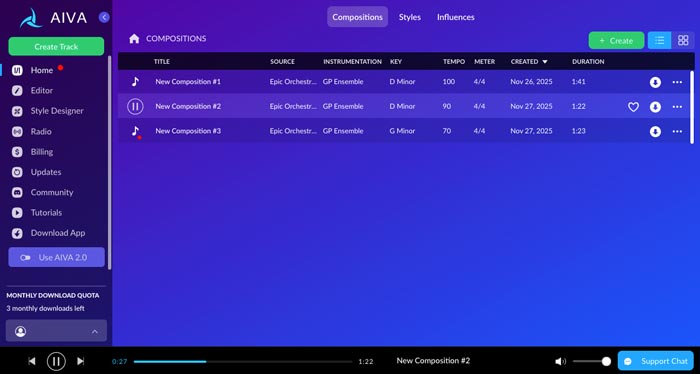Download New Composition #3
The image size is (700, 374).
pyautogui.click(x=655, y=131)
